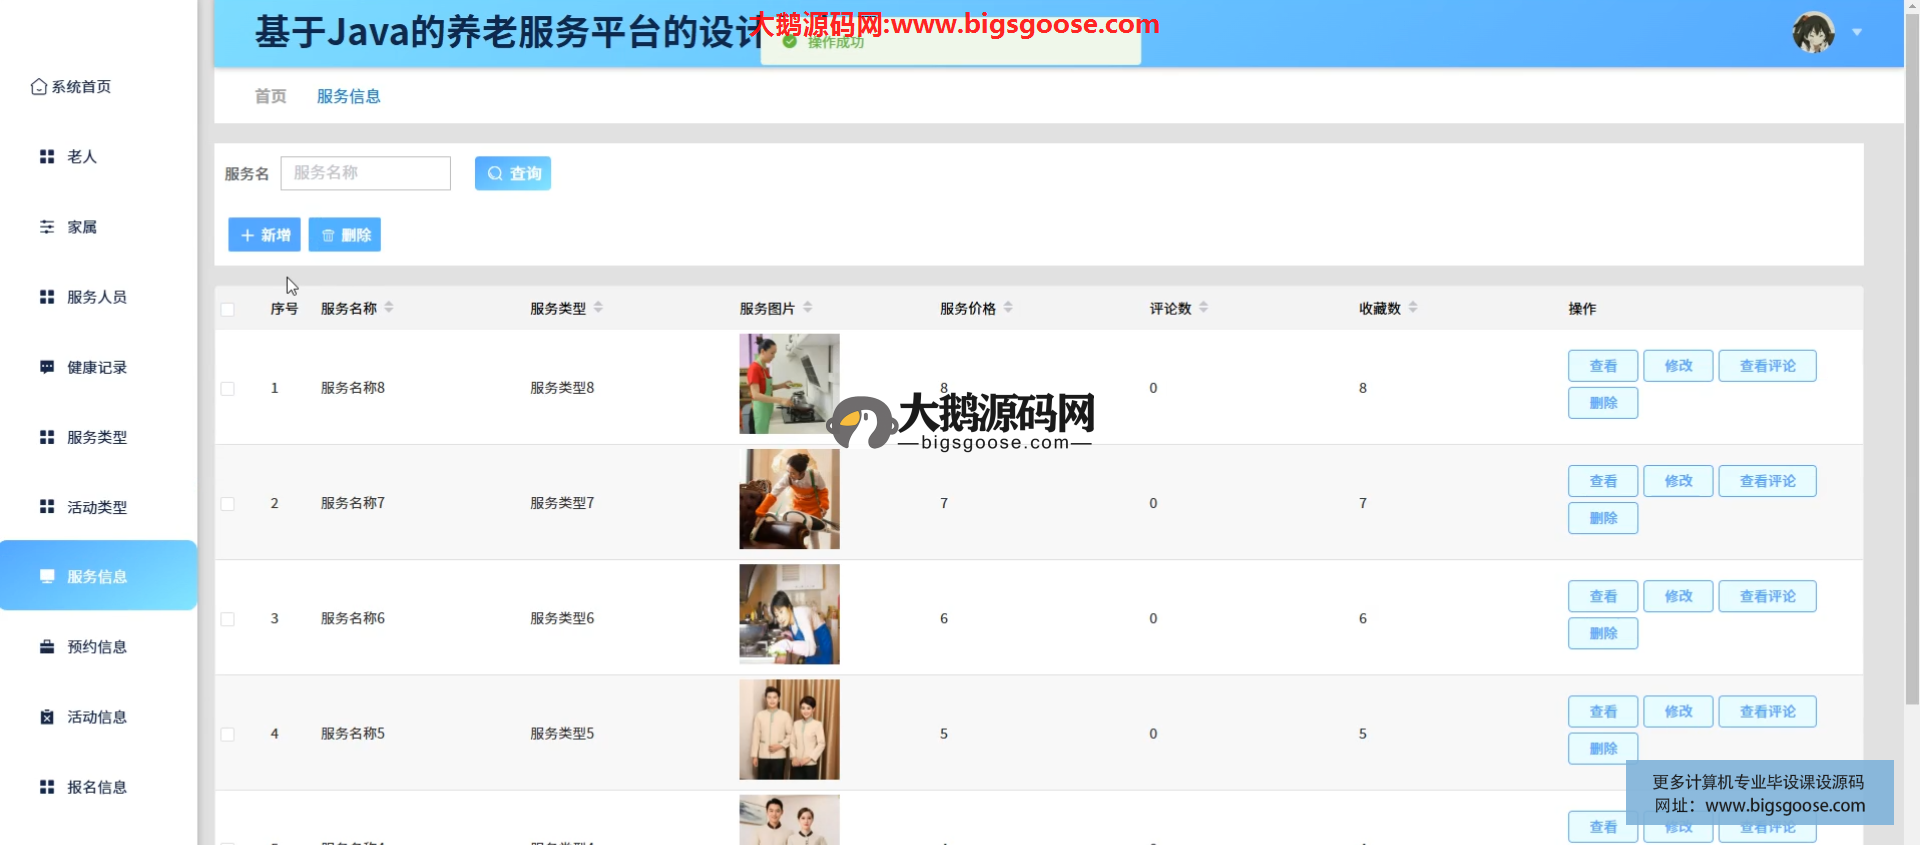
Task: Click the grid icon next to 报名信息
Action: click(x=47, y=787)
